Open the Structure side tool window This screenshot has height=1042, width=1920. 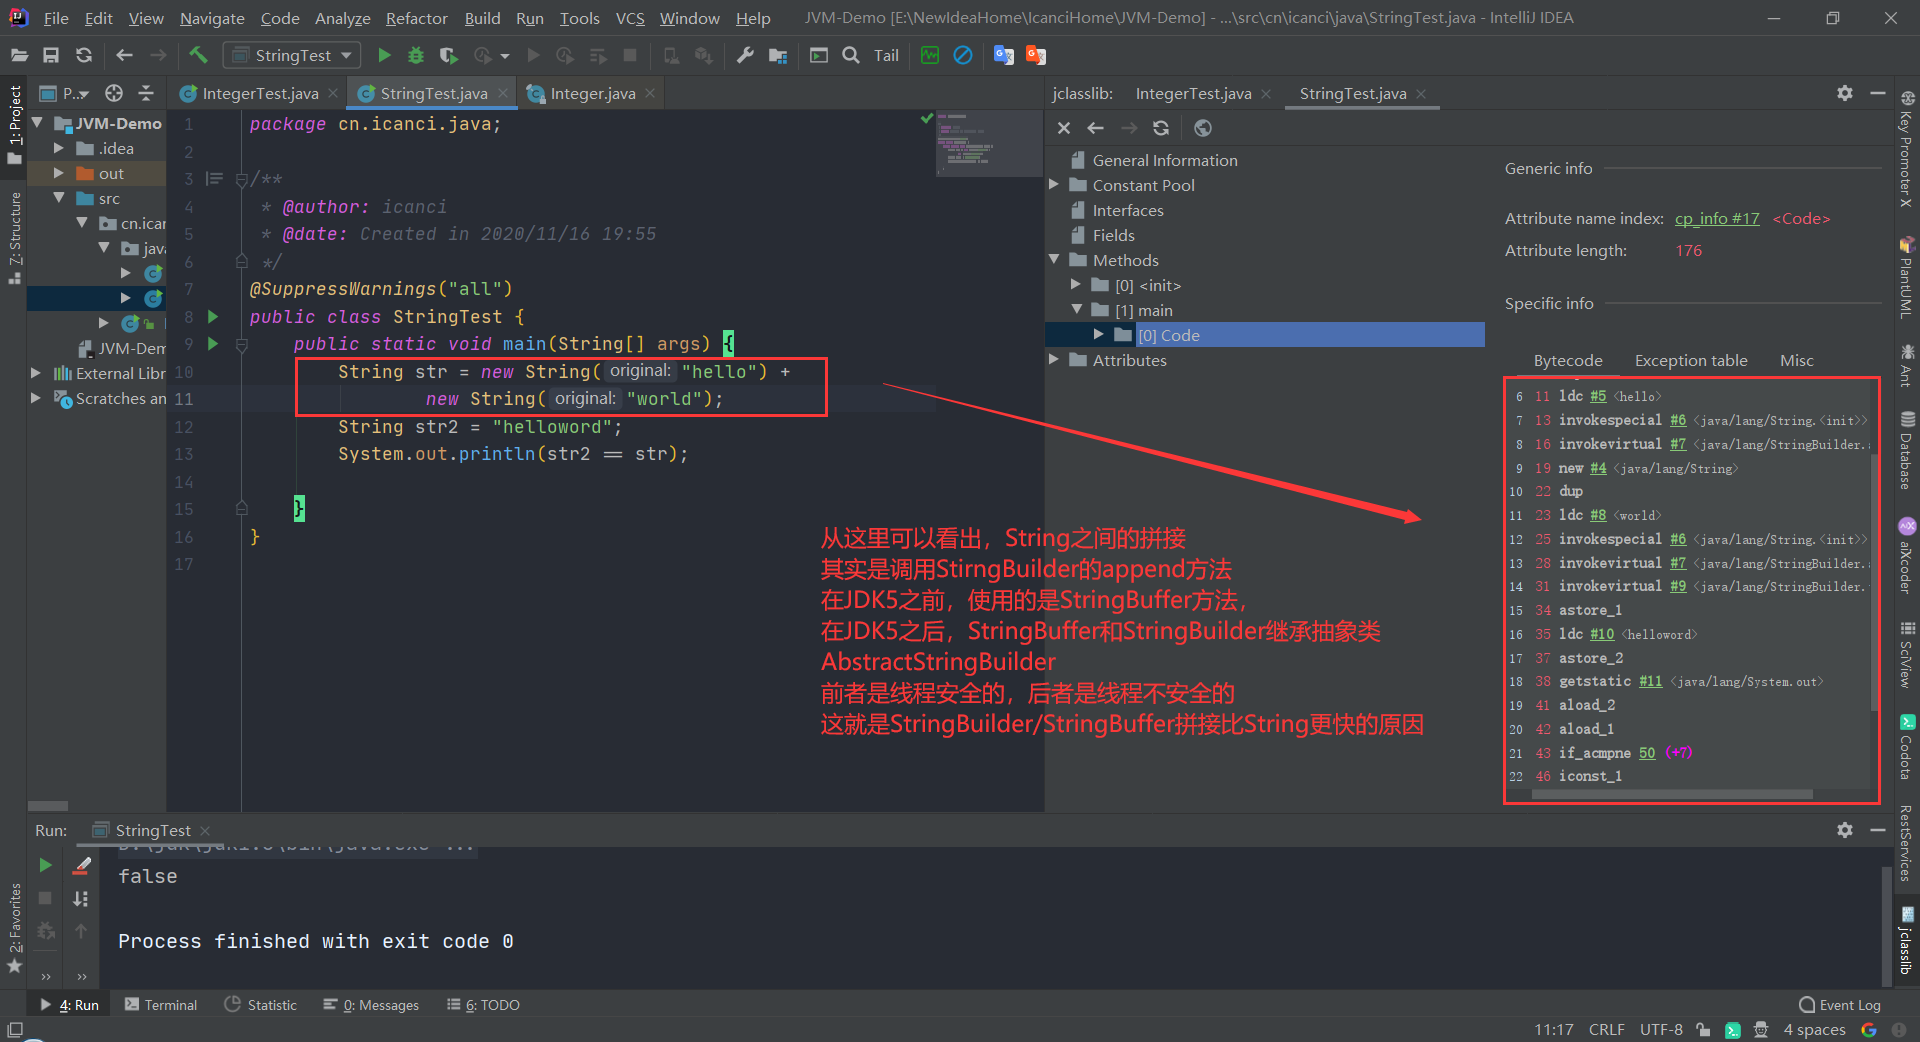(14, 238)
